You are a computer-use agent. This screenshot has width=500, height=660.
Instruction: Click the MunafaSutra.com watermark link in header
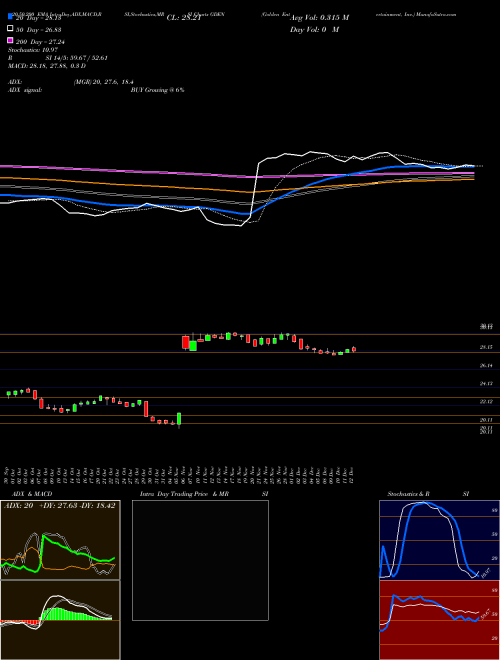tap(436, 14)
